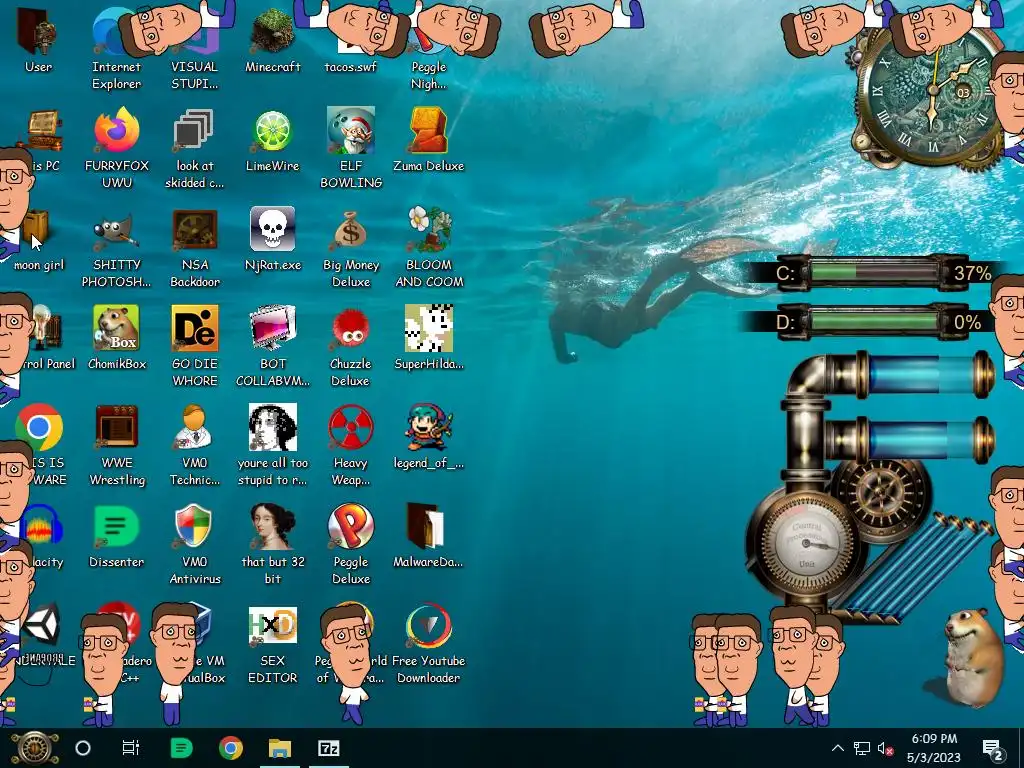This screenshot has width=1024, height=768.
Task: Click the muted volume tray icon
Action: [886, 748]
